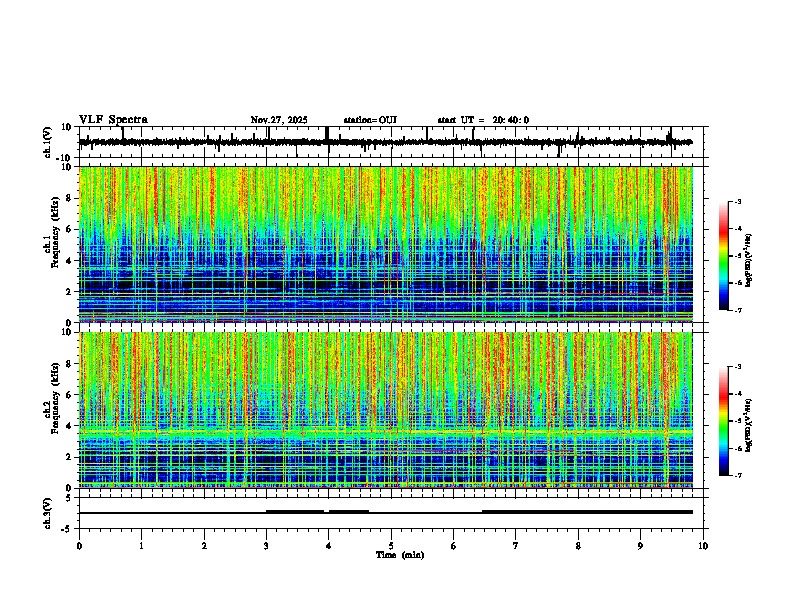
Task: Click the "9" minute tick label
Action: pos(640,546)
